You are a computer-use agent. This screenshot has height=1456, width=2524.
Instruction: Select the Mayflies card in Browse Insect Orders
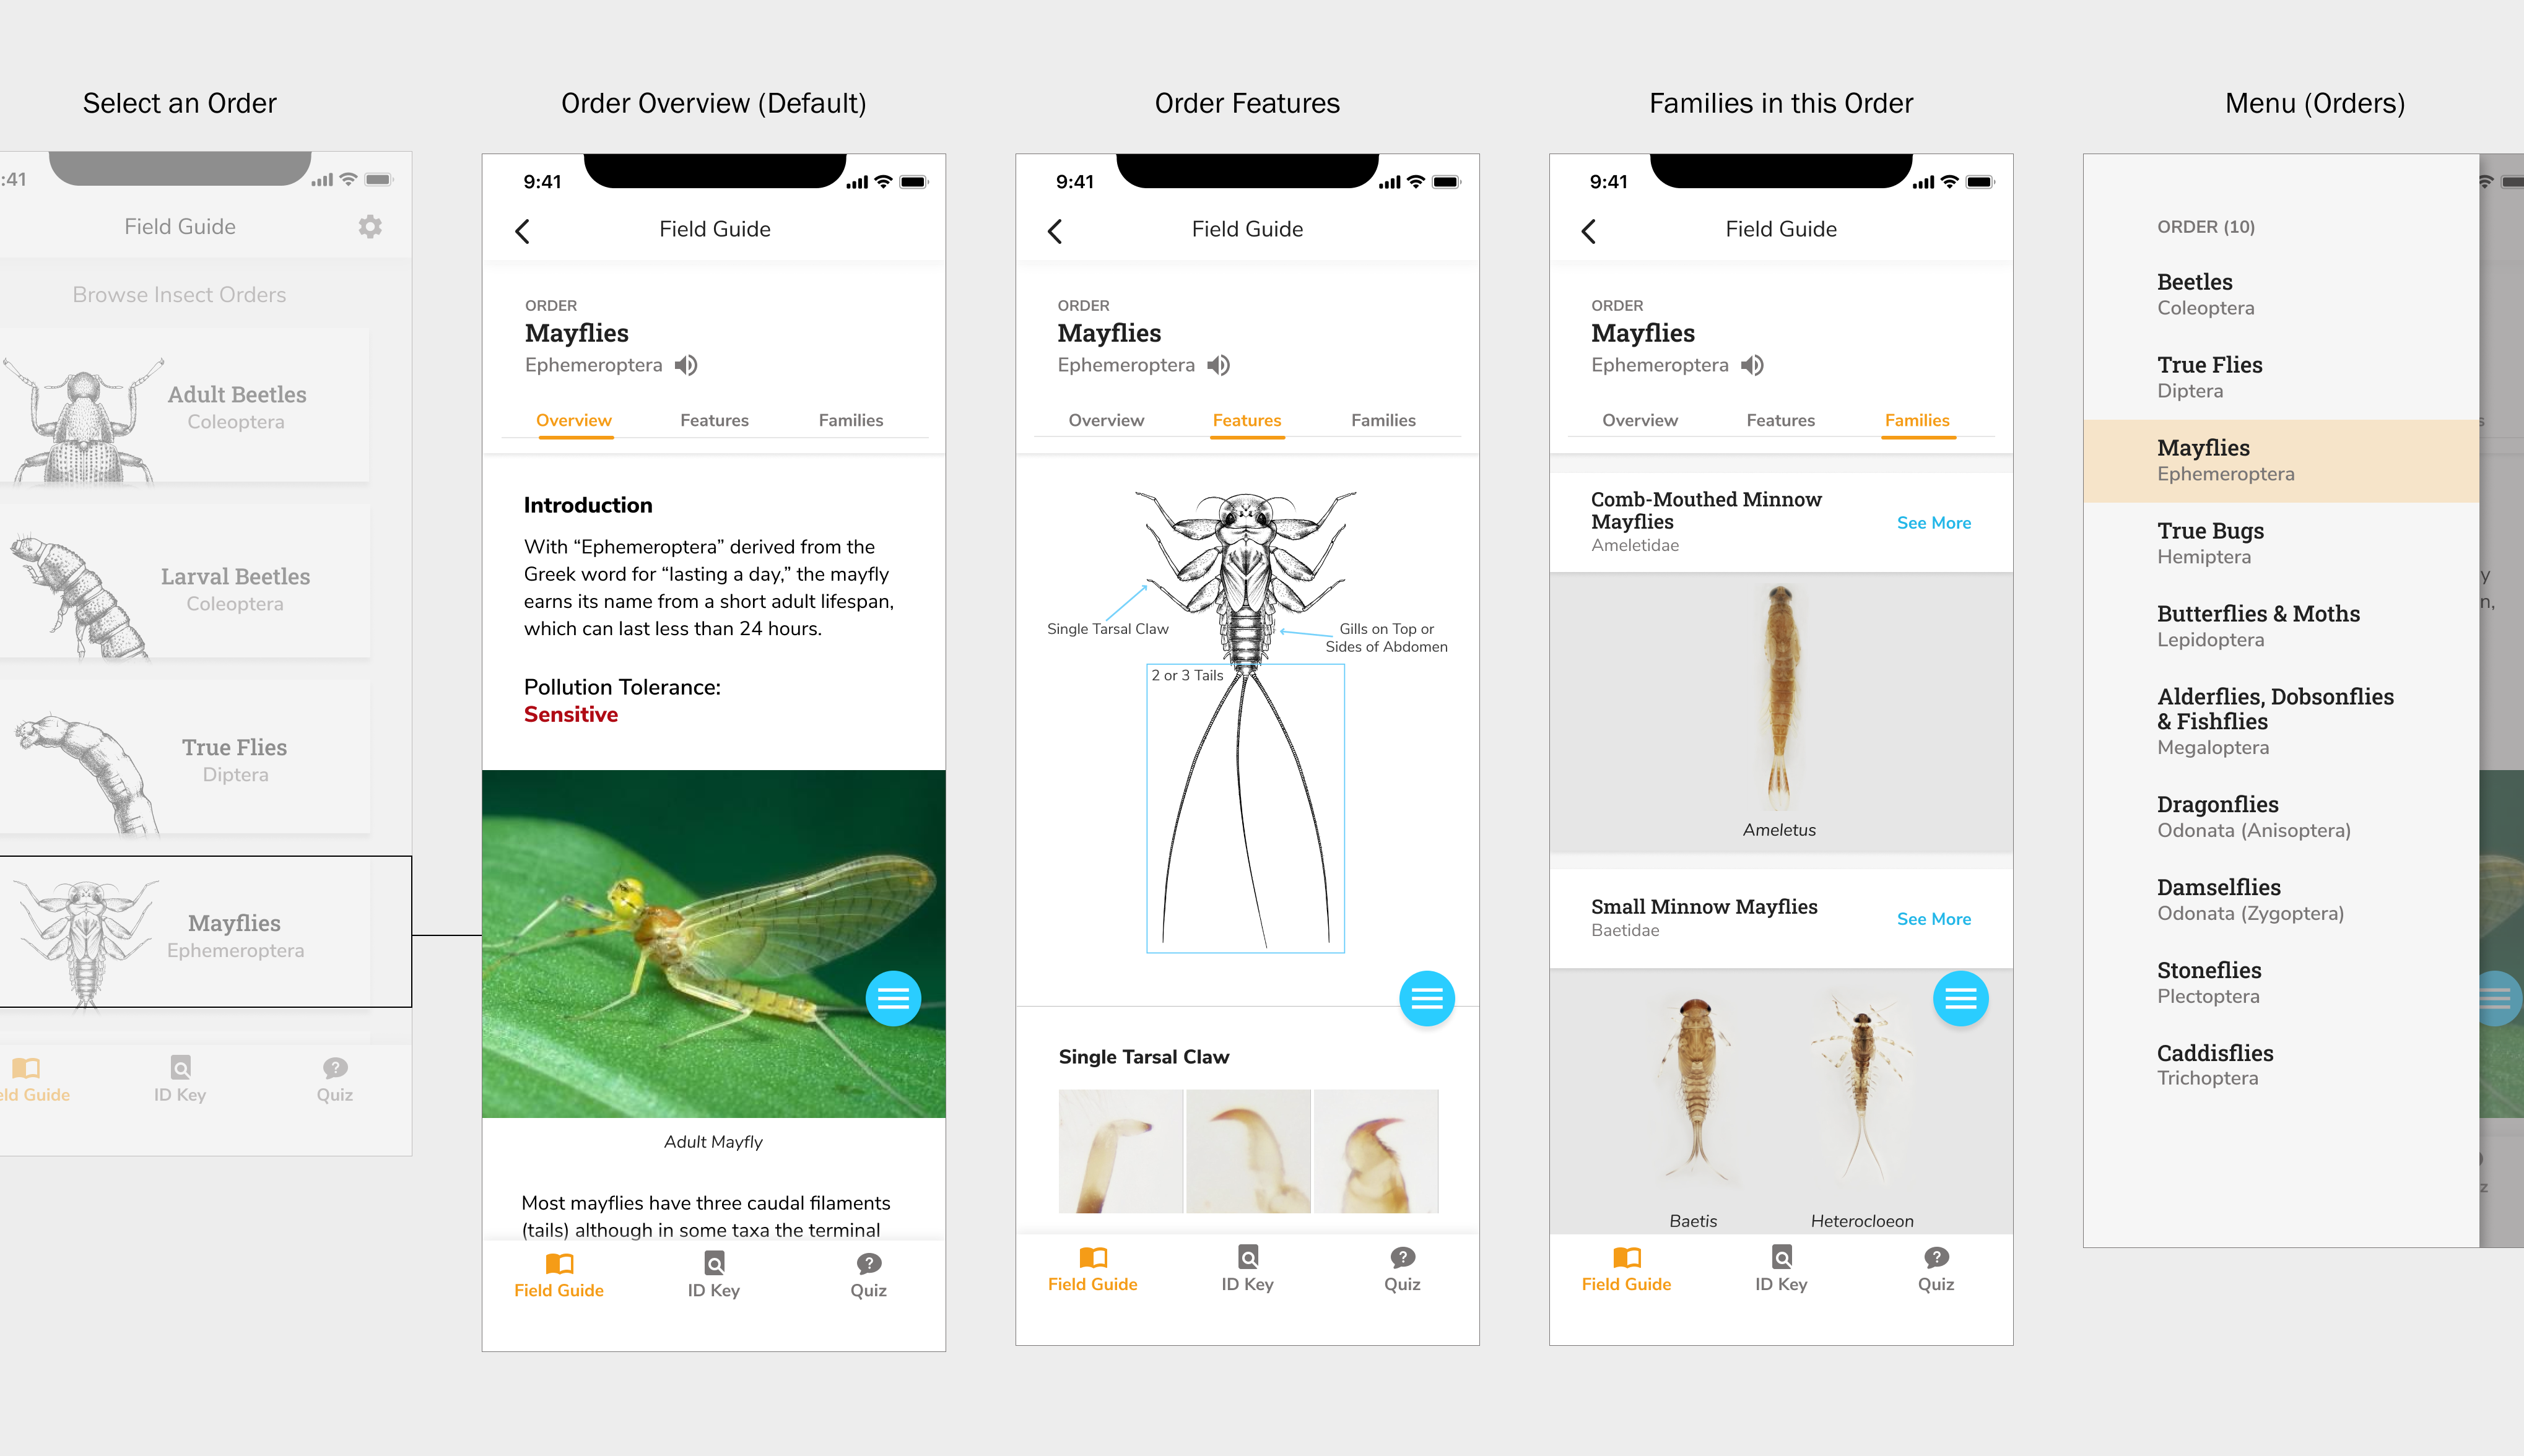click(185, 932)
